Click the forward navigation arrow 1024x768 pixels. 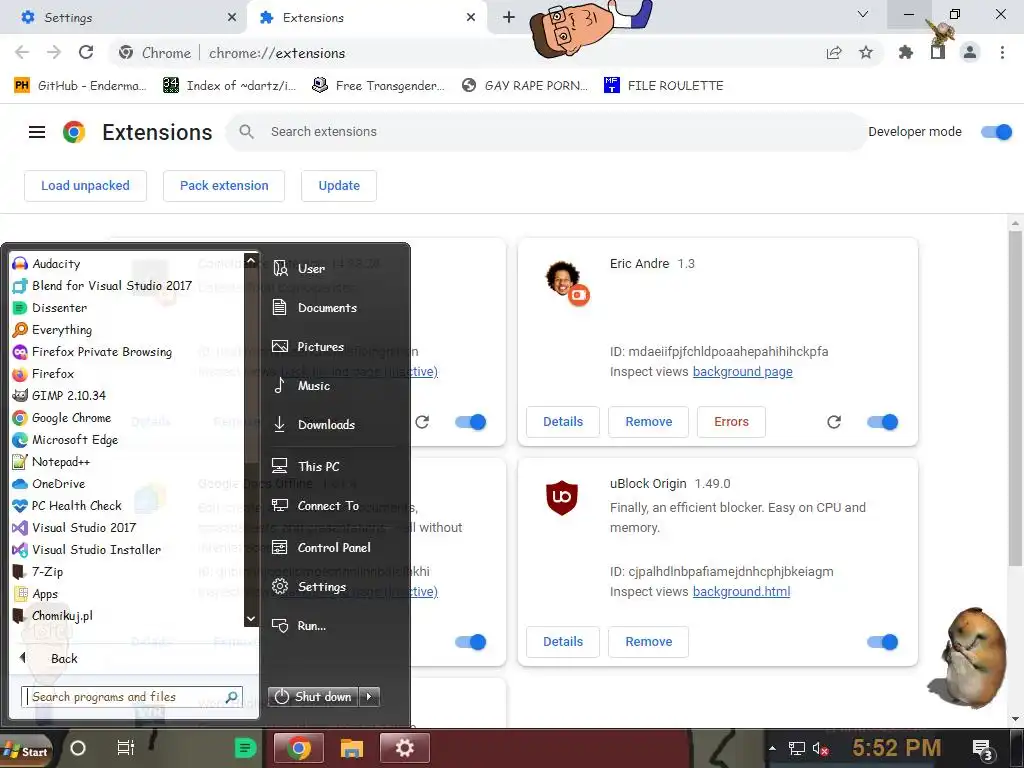tap(54, 53)
